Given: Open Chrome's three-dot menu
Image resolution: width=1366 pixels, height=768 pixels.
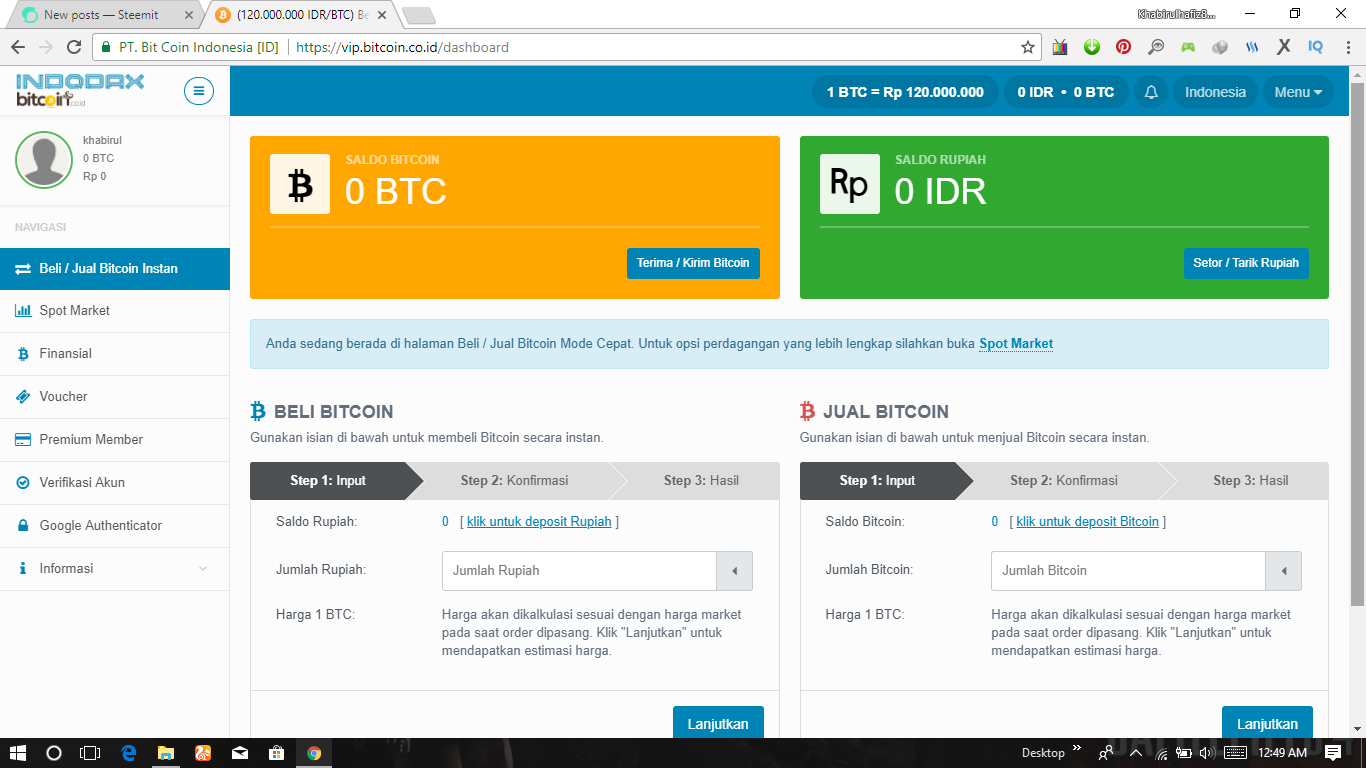Looking at the screenshot, I should 1346,47.
